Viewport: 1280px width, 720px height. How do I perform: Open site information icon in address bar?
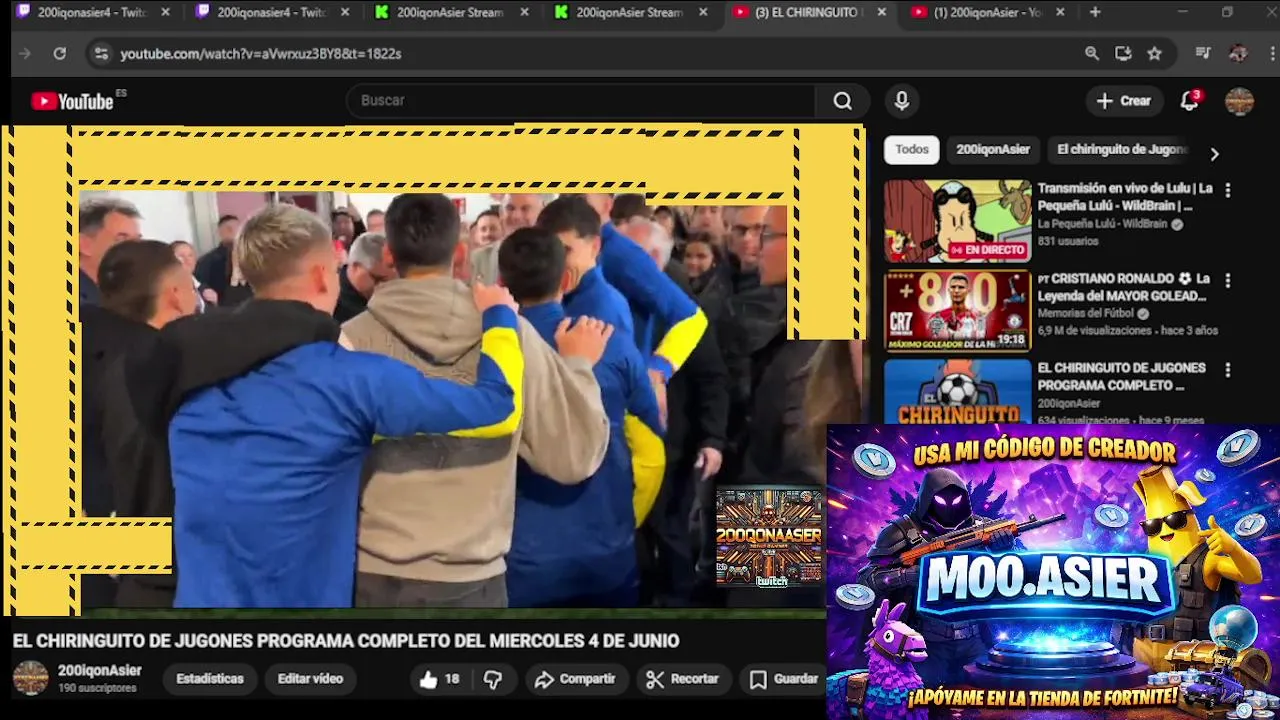(x=100, y=54)
